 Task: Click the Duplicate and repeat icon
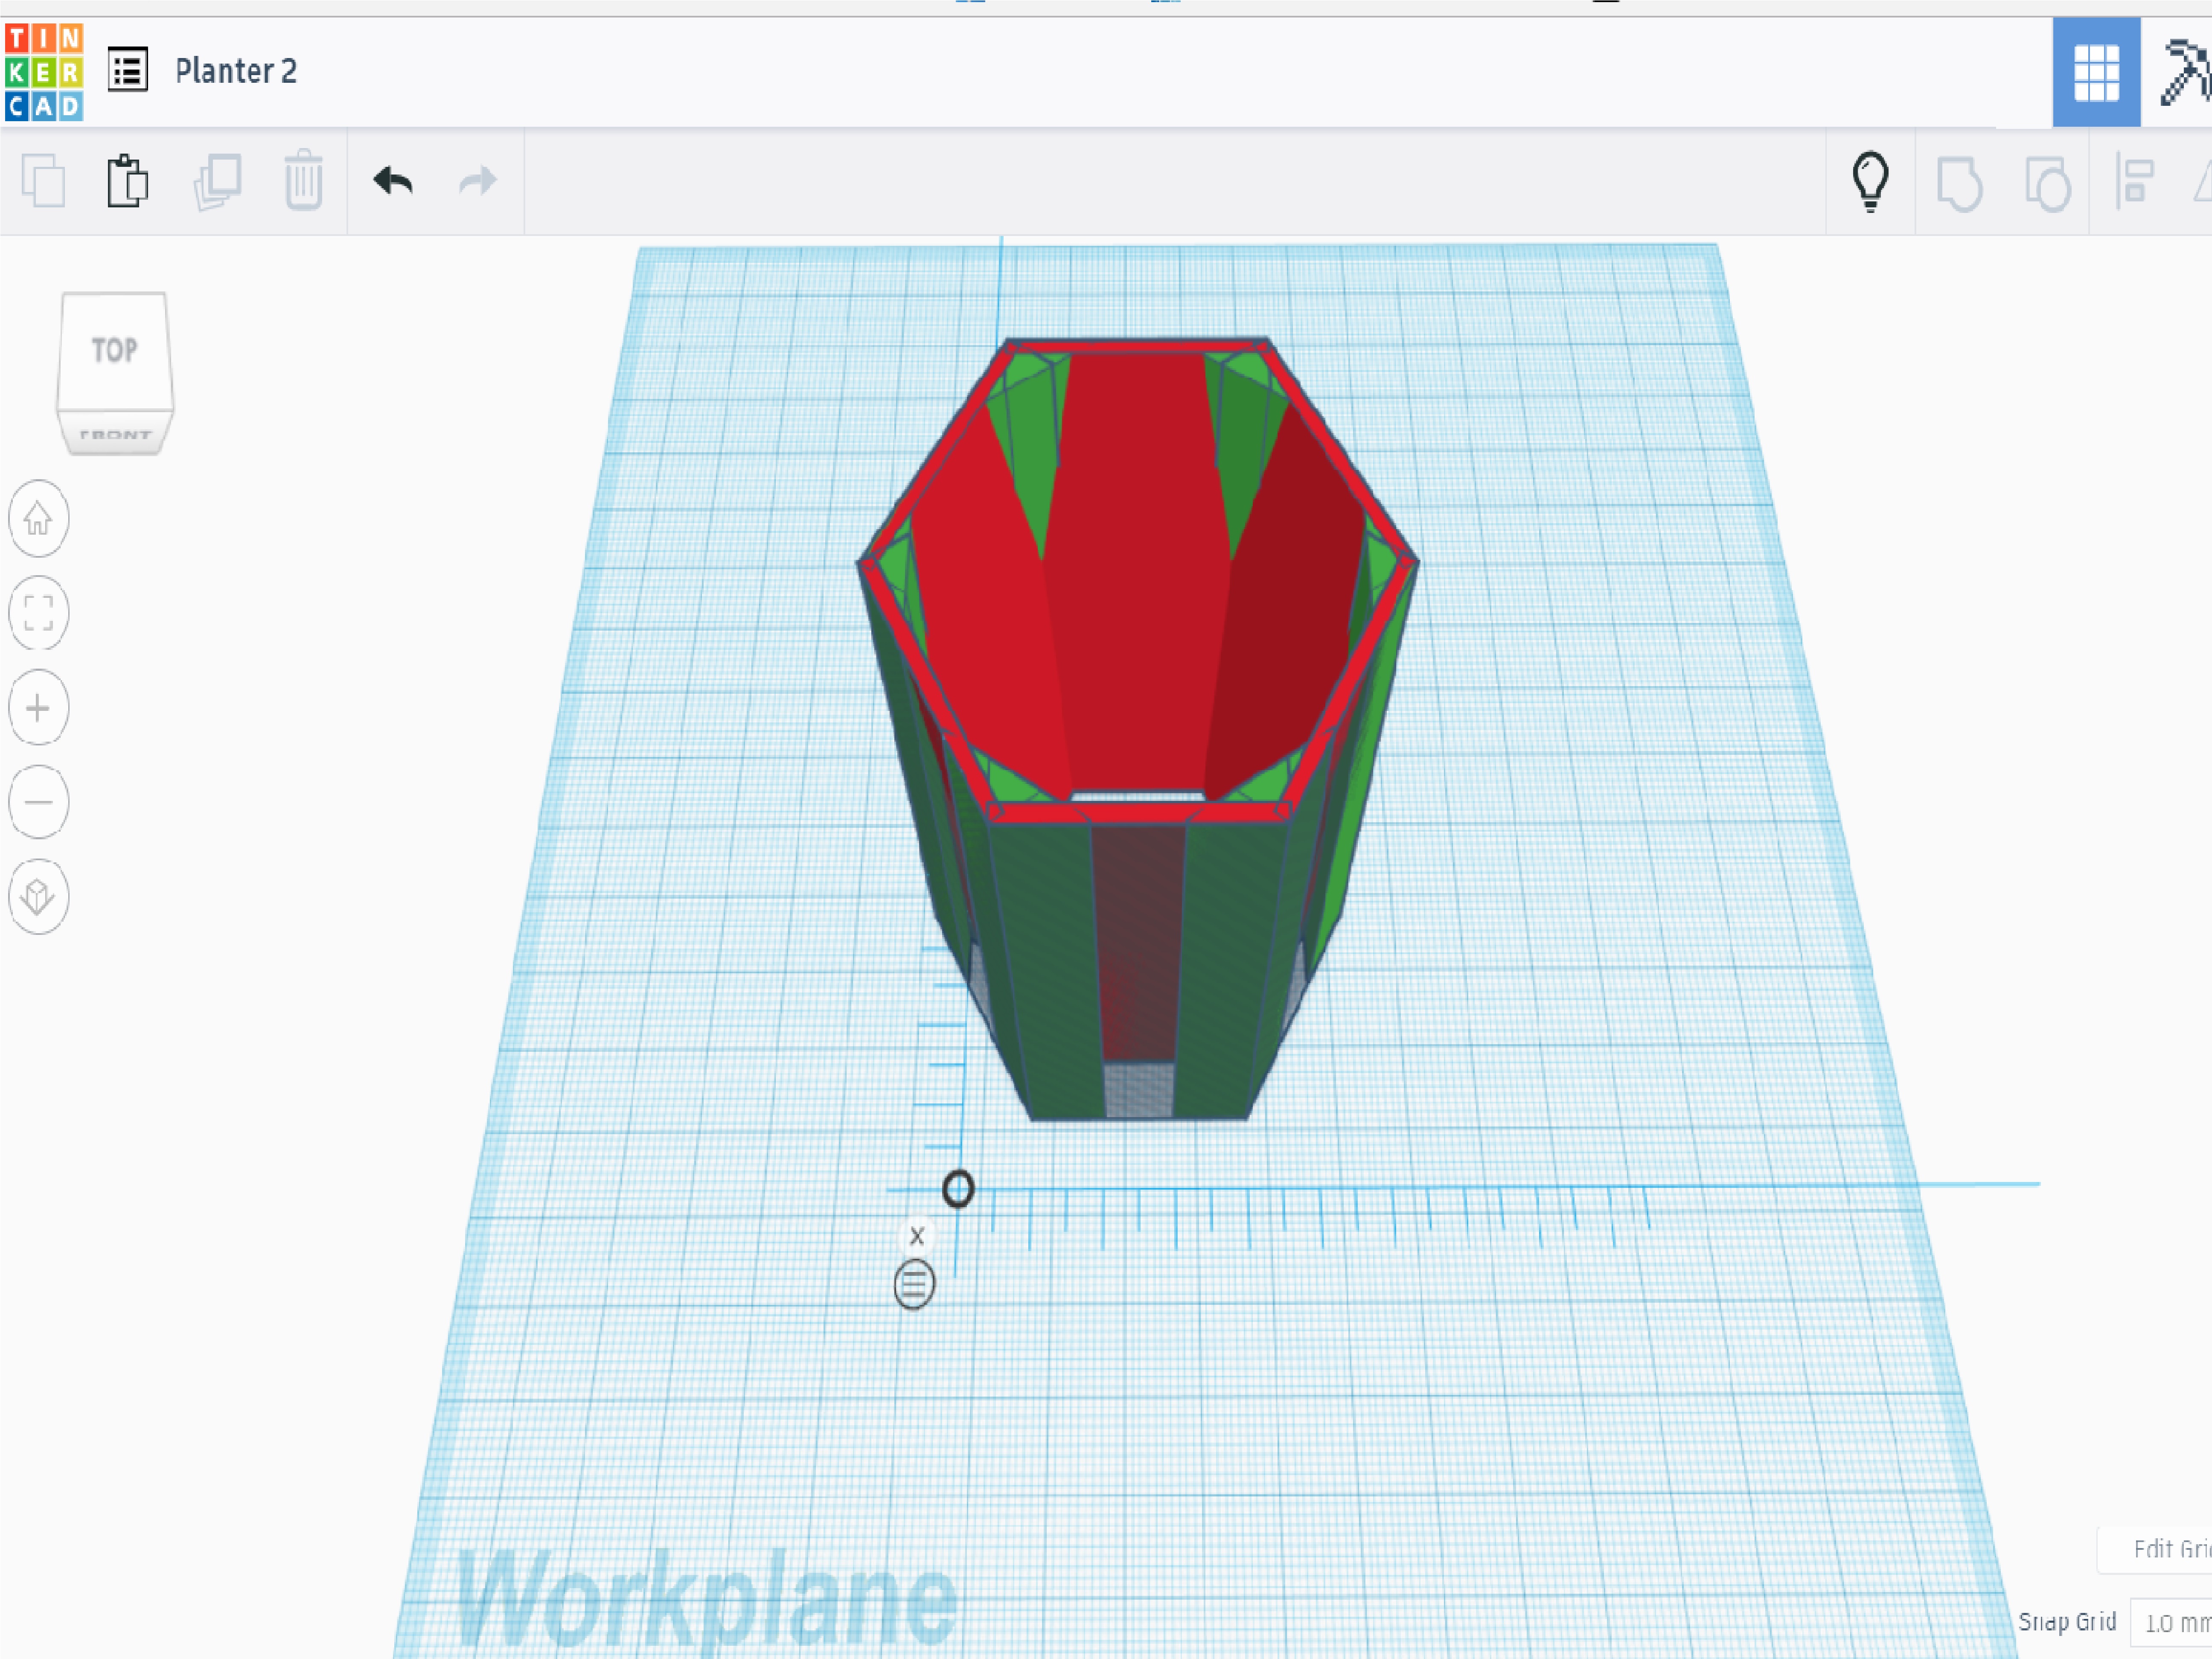[217, 182]
